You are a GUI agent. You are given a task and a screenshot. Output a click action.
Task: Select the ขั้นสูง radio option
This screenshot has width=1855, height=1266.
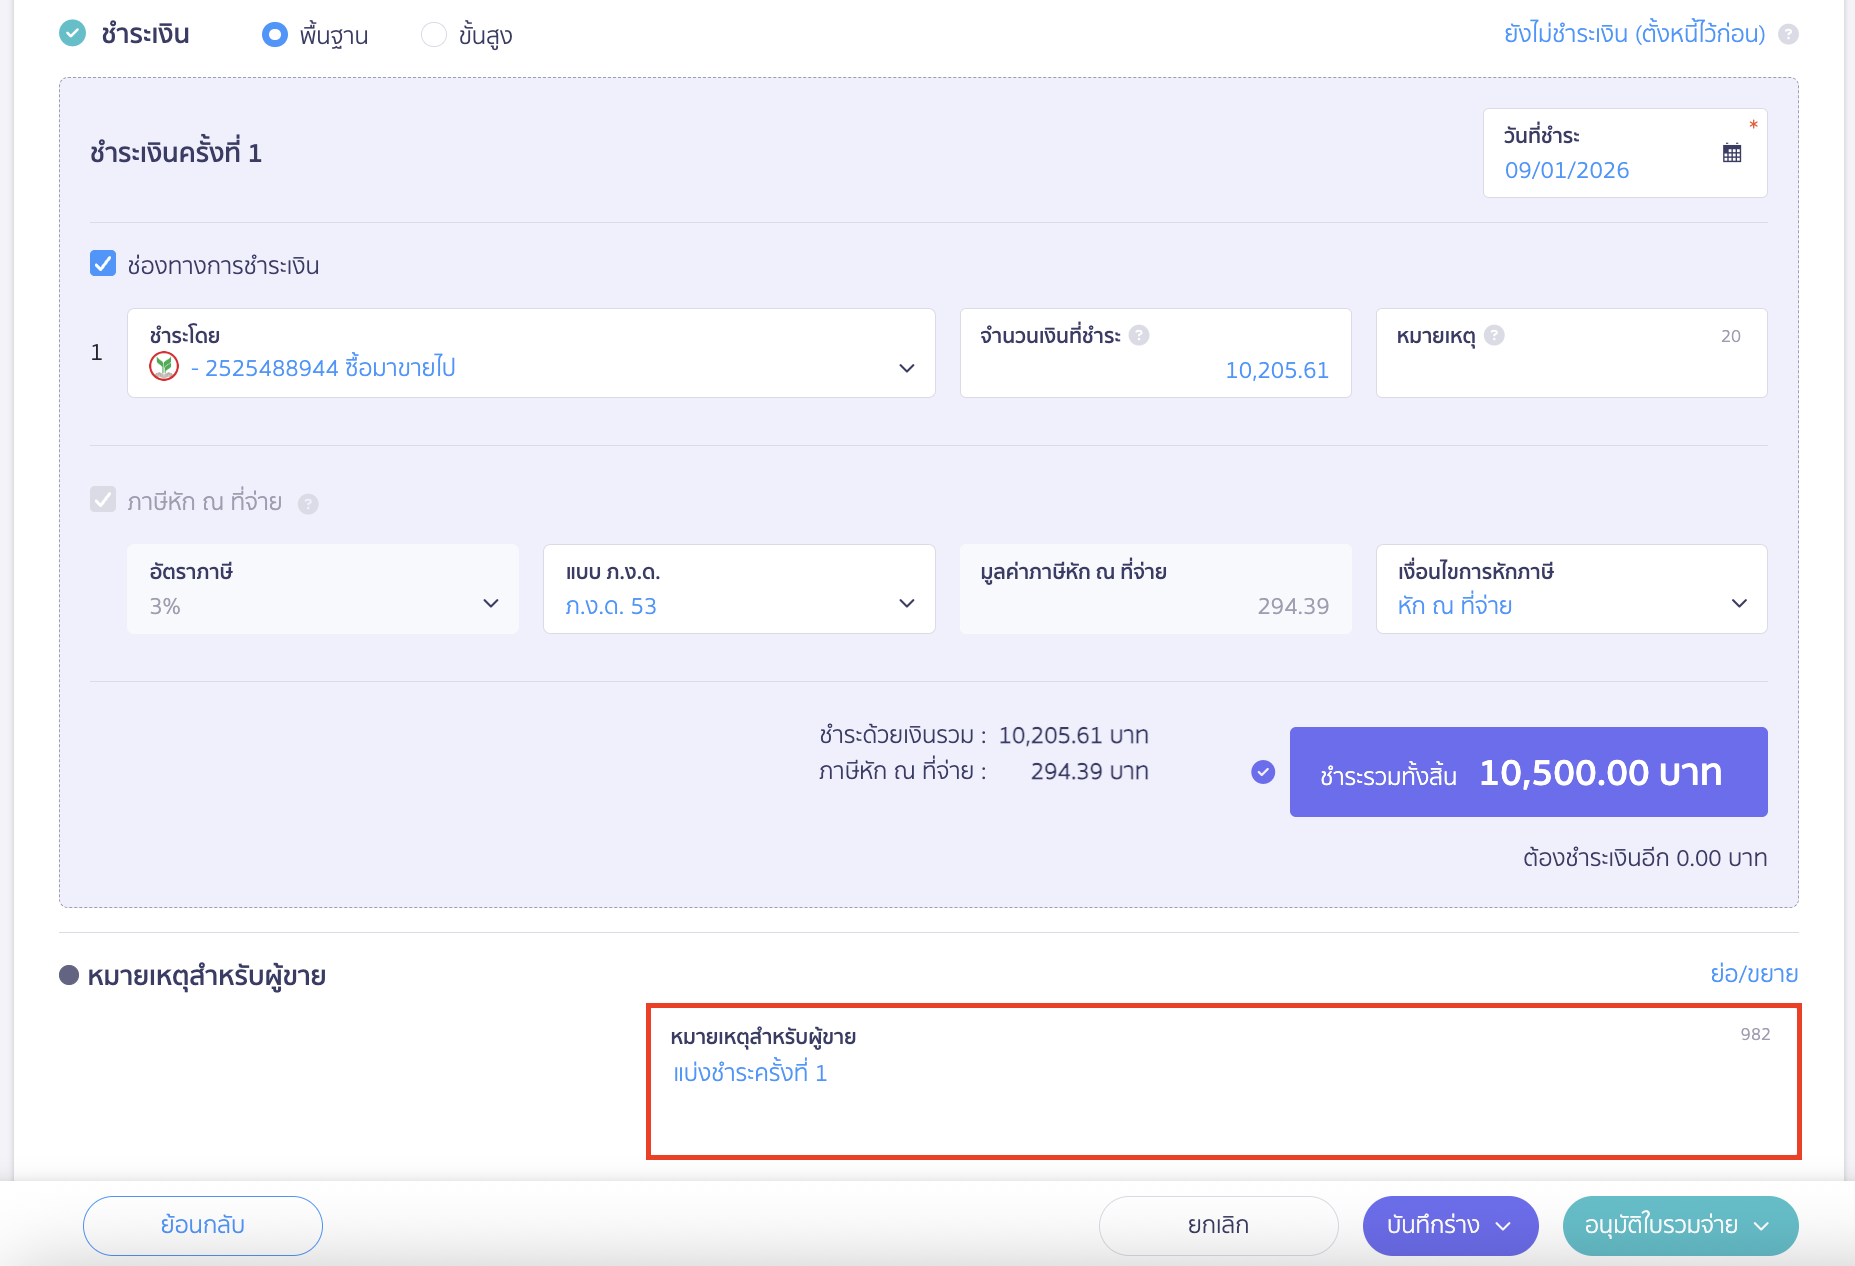click(x=433, y=35)
